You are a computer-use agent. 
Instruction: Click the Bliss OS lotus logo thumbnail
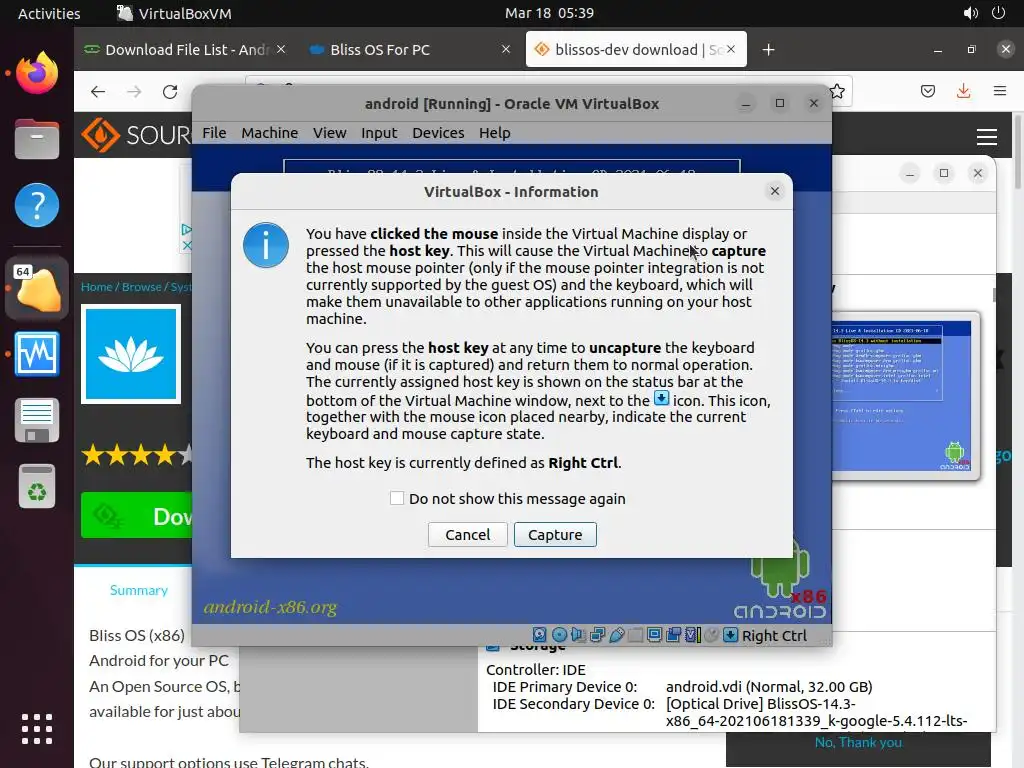[x=131, y=354]
